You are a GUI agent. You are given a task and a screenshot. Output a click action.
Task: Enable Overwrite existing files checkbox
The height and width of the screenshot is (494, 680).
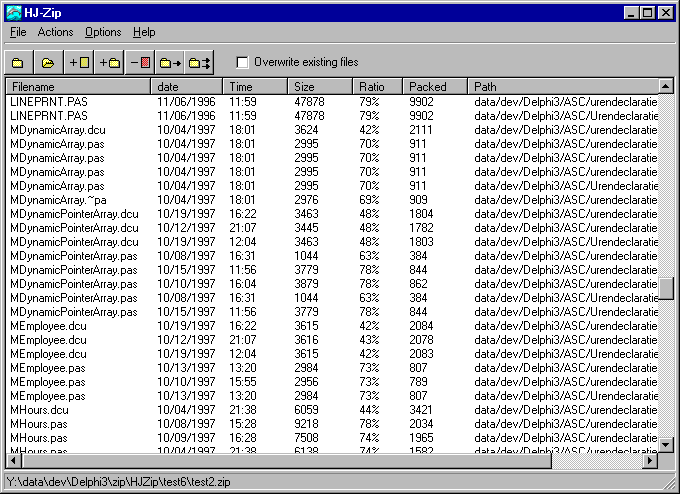(x=243, y=63)
